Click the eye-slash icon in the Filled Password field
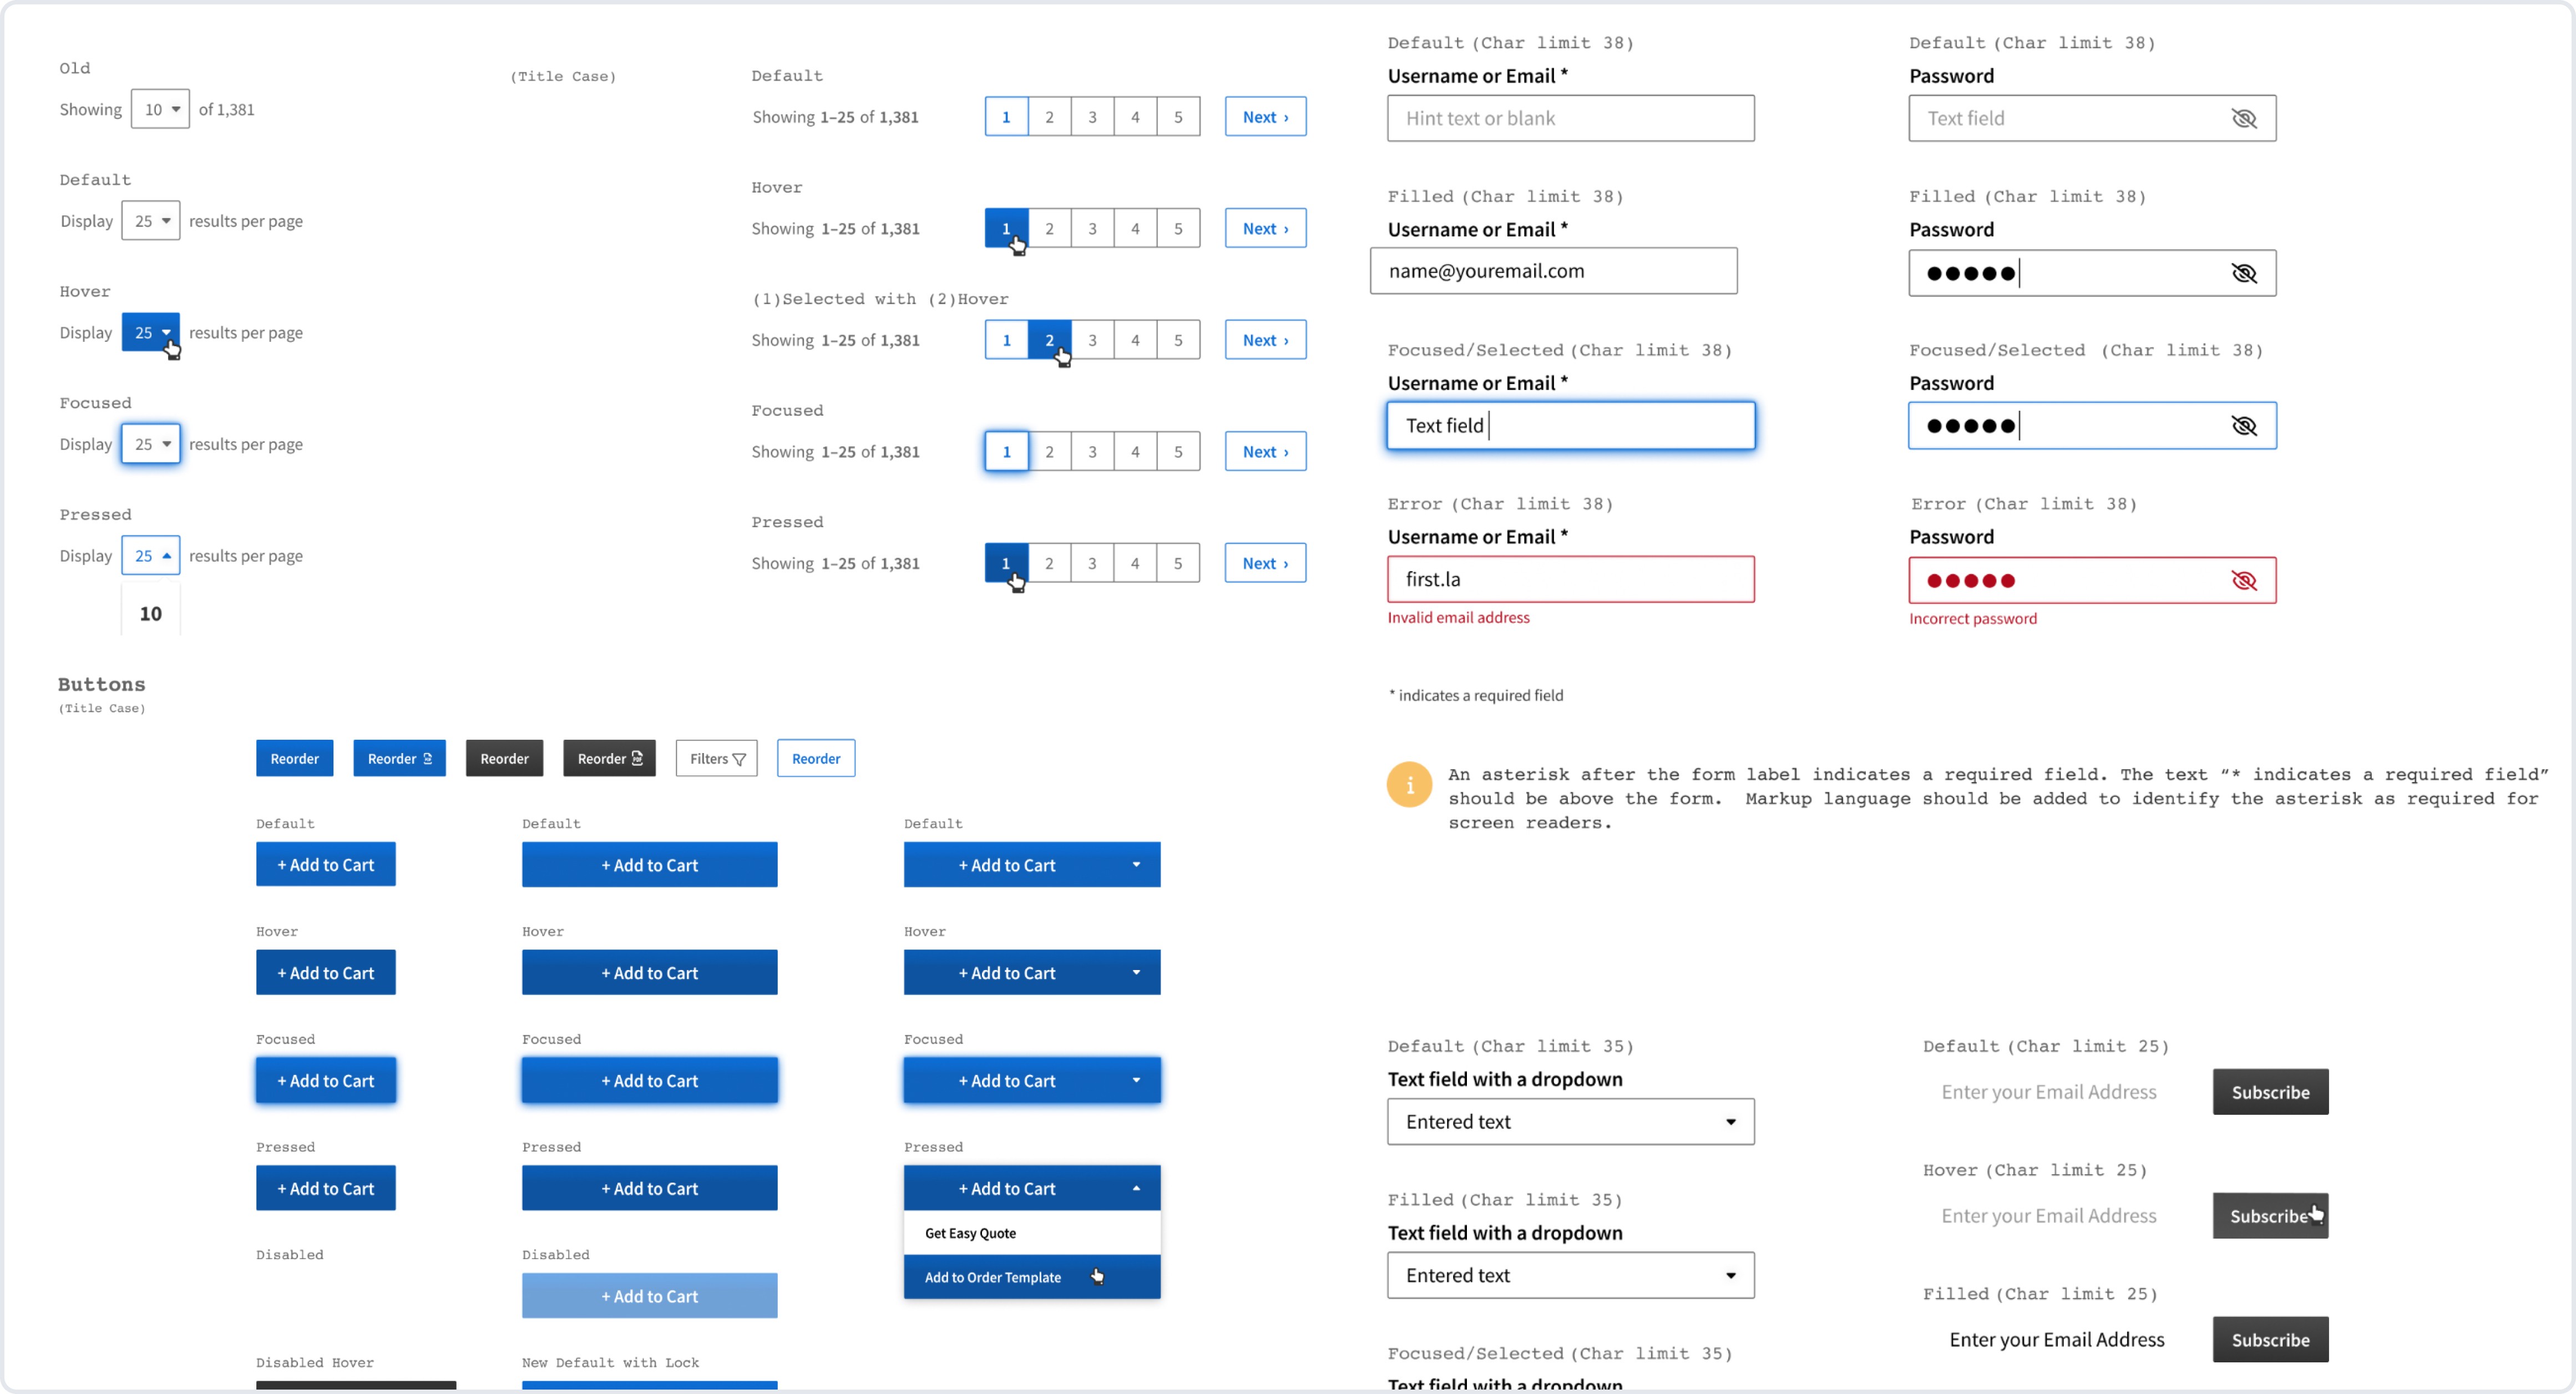 pos(2243,273)
